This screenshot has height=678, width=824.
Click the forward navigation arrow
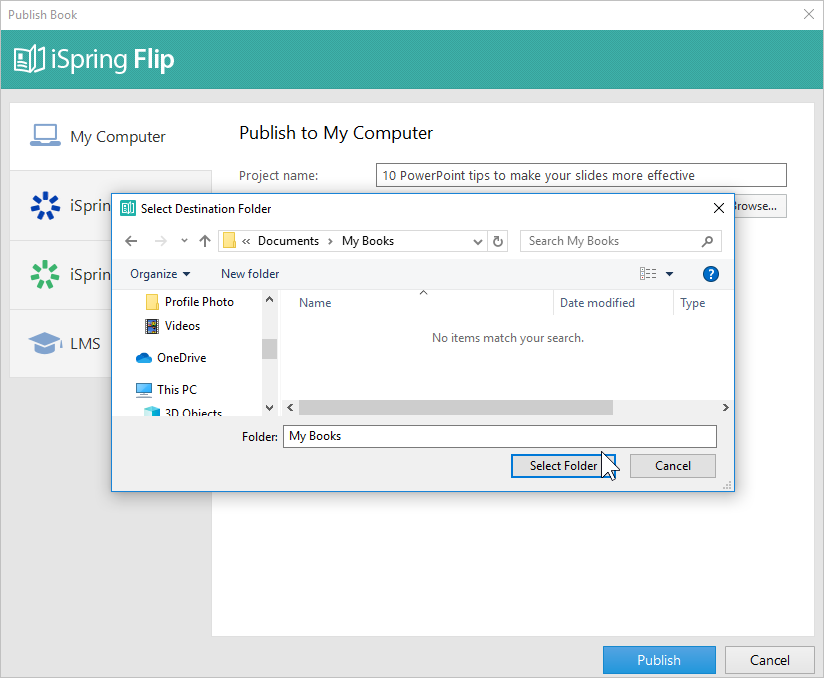tap(160, 241)
